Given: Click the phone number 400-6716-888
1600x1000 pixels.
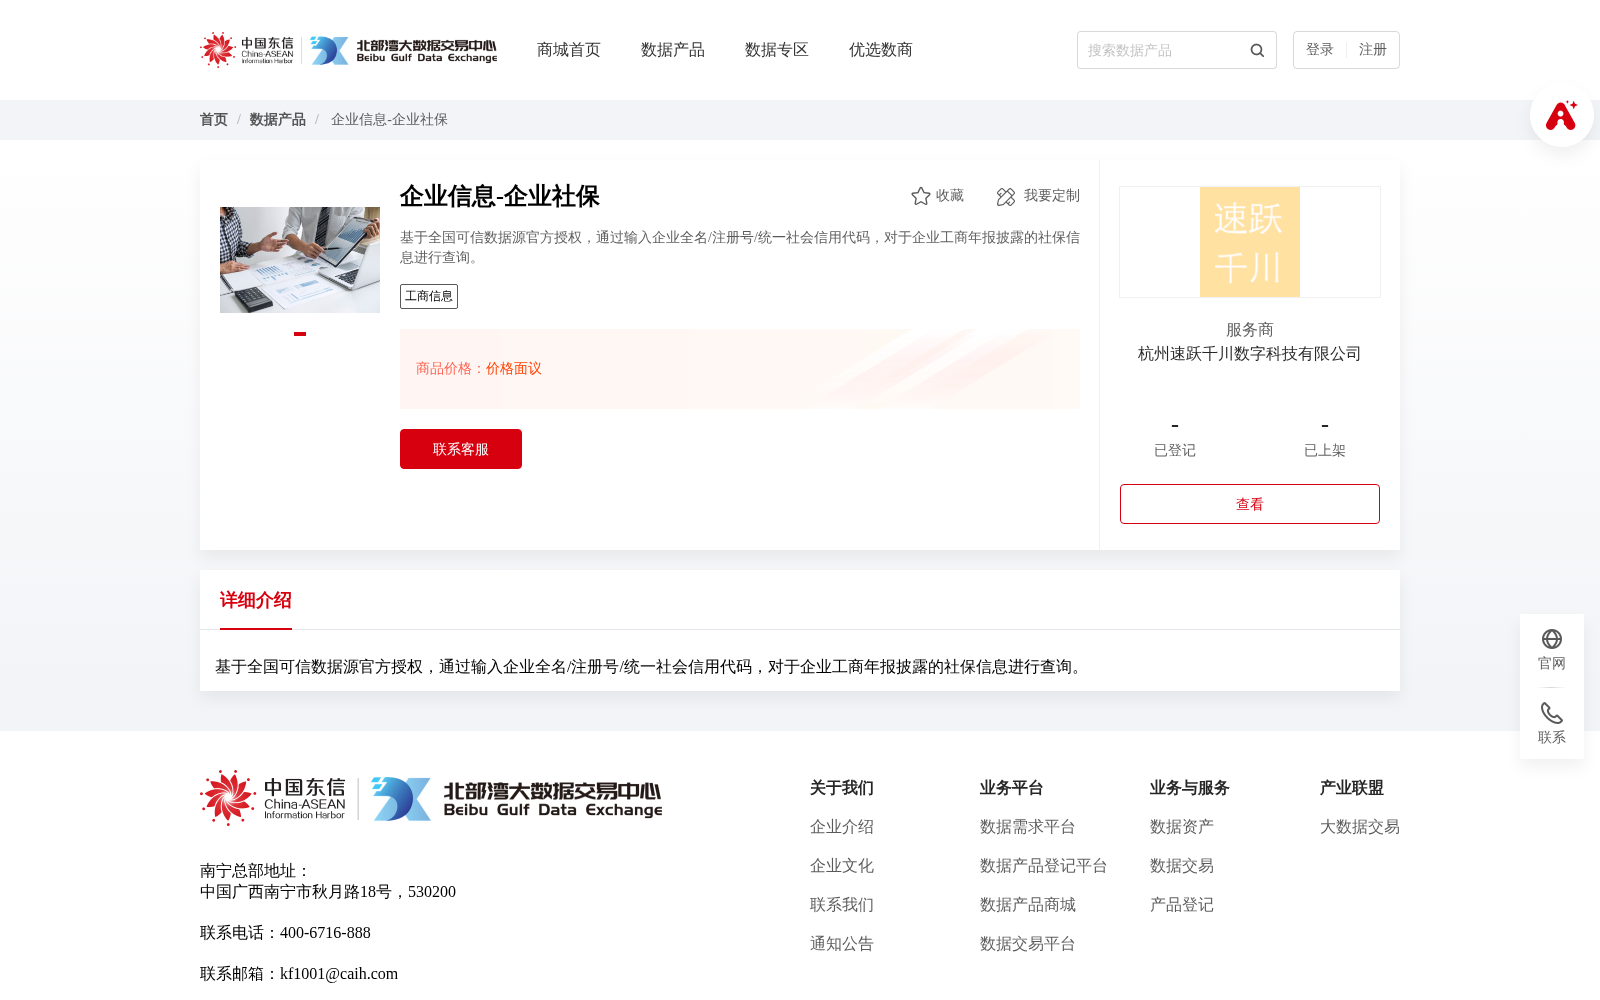Looking at the screenshot, I should coord(325,933).
